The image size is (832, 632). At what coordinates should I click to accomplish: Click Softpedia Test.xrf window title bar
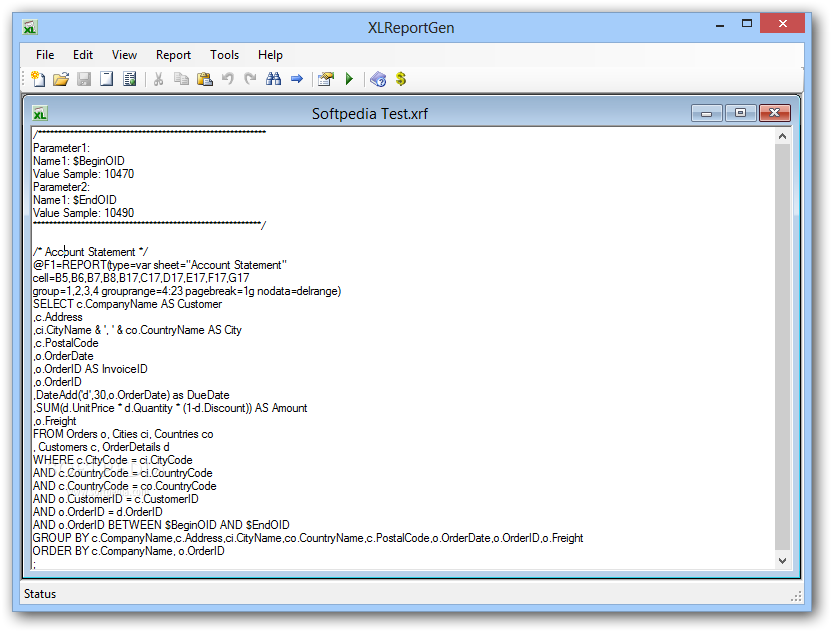coord(369,114)
